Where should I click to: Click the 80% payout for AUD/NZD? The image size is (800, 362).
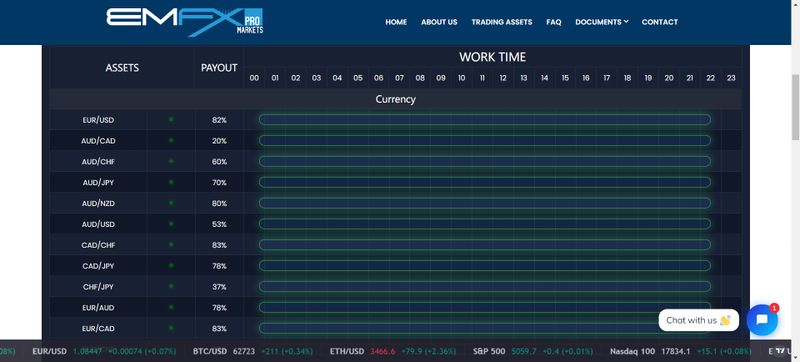point(219,203)
